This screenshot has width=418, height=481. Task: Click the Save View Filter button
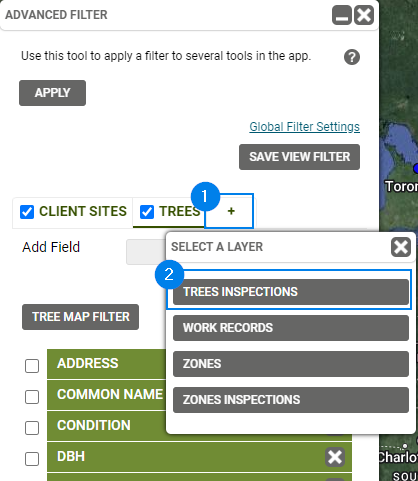(x=299, y=157)
